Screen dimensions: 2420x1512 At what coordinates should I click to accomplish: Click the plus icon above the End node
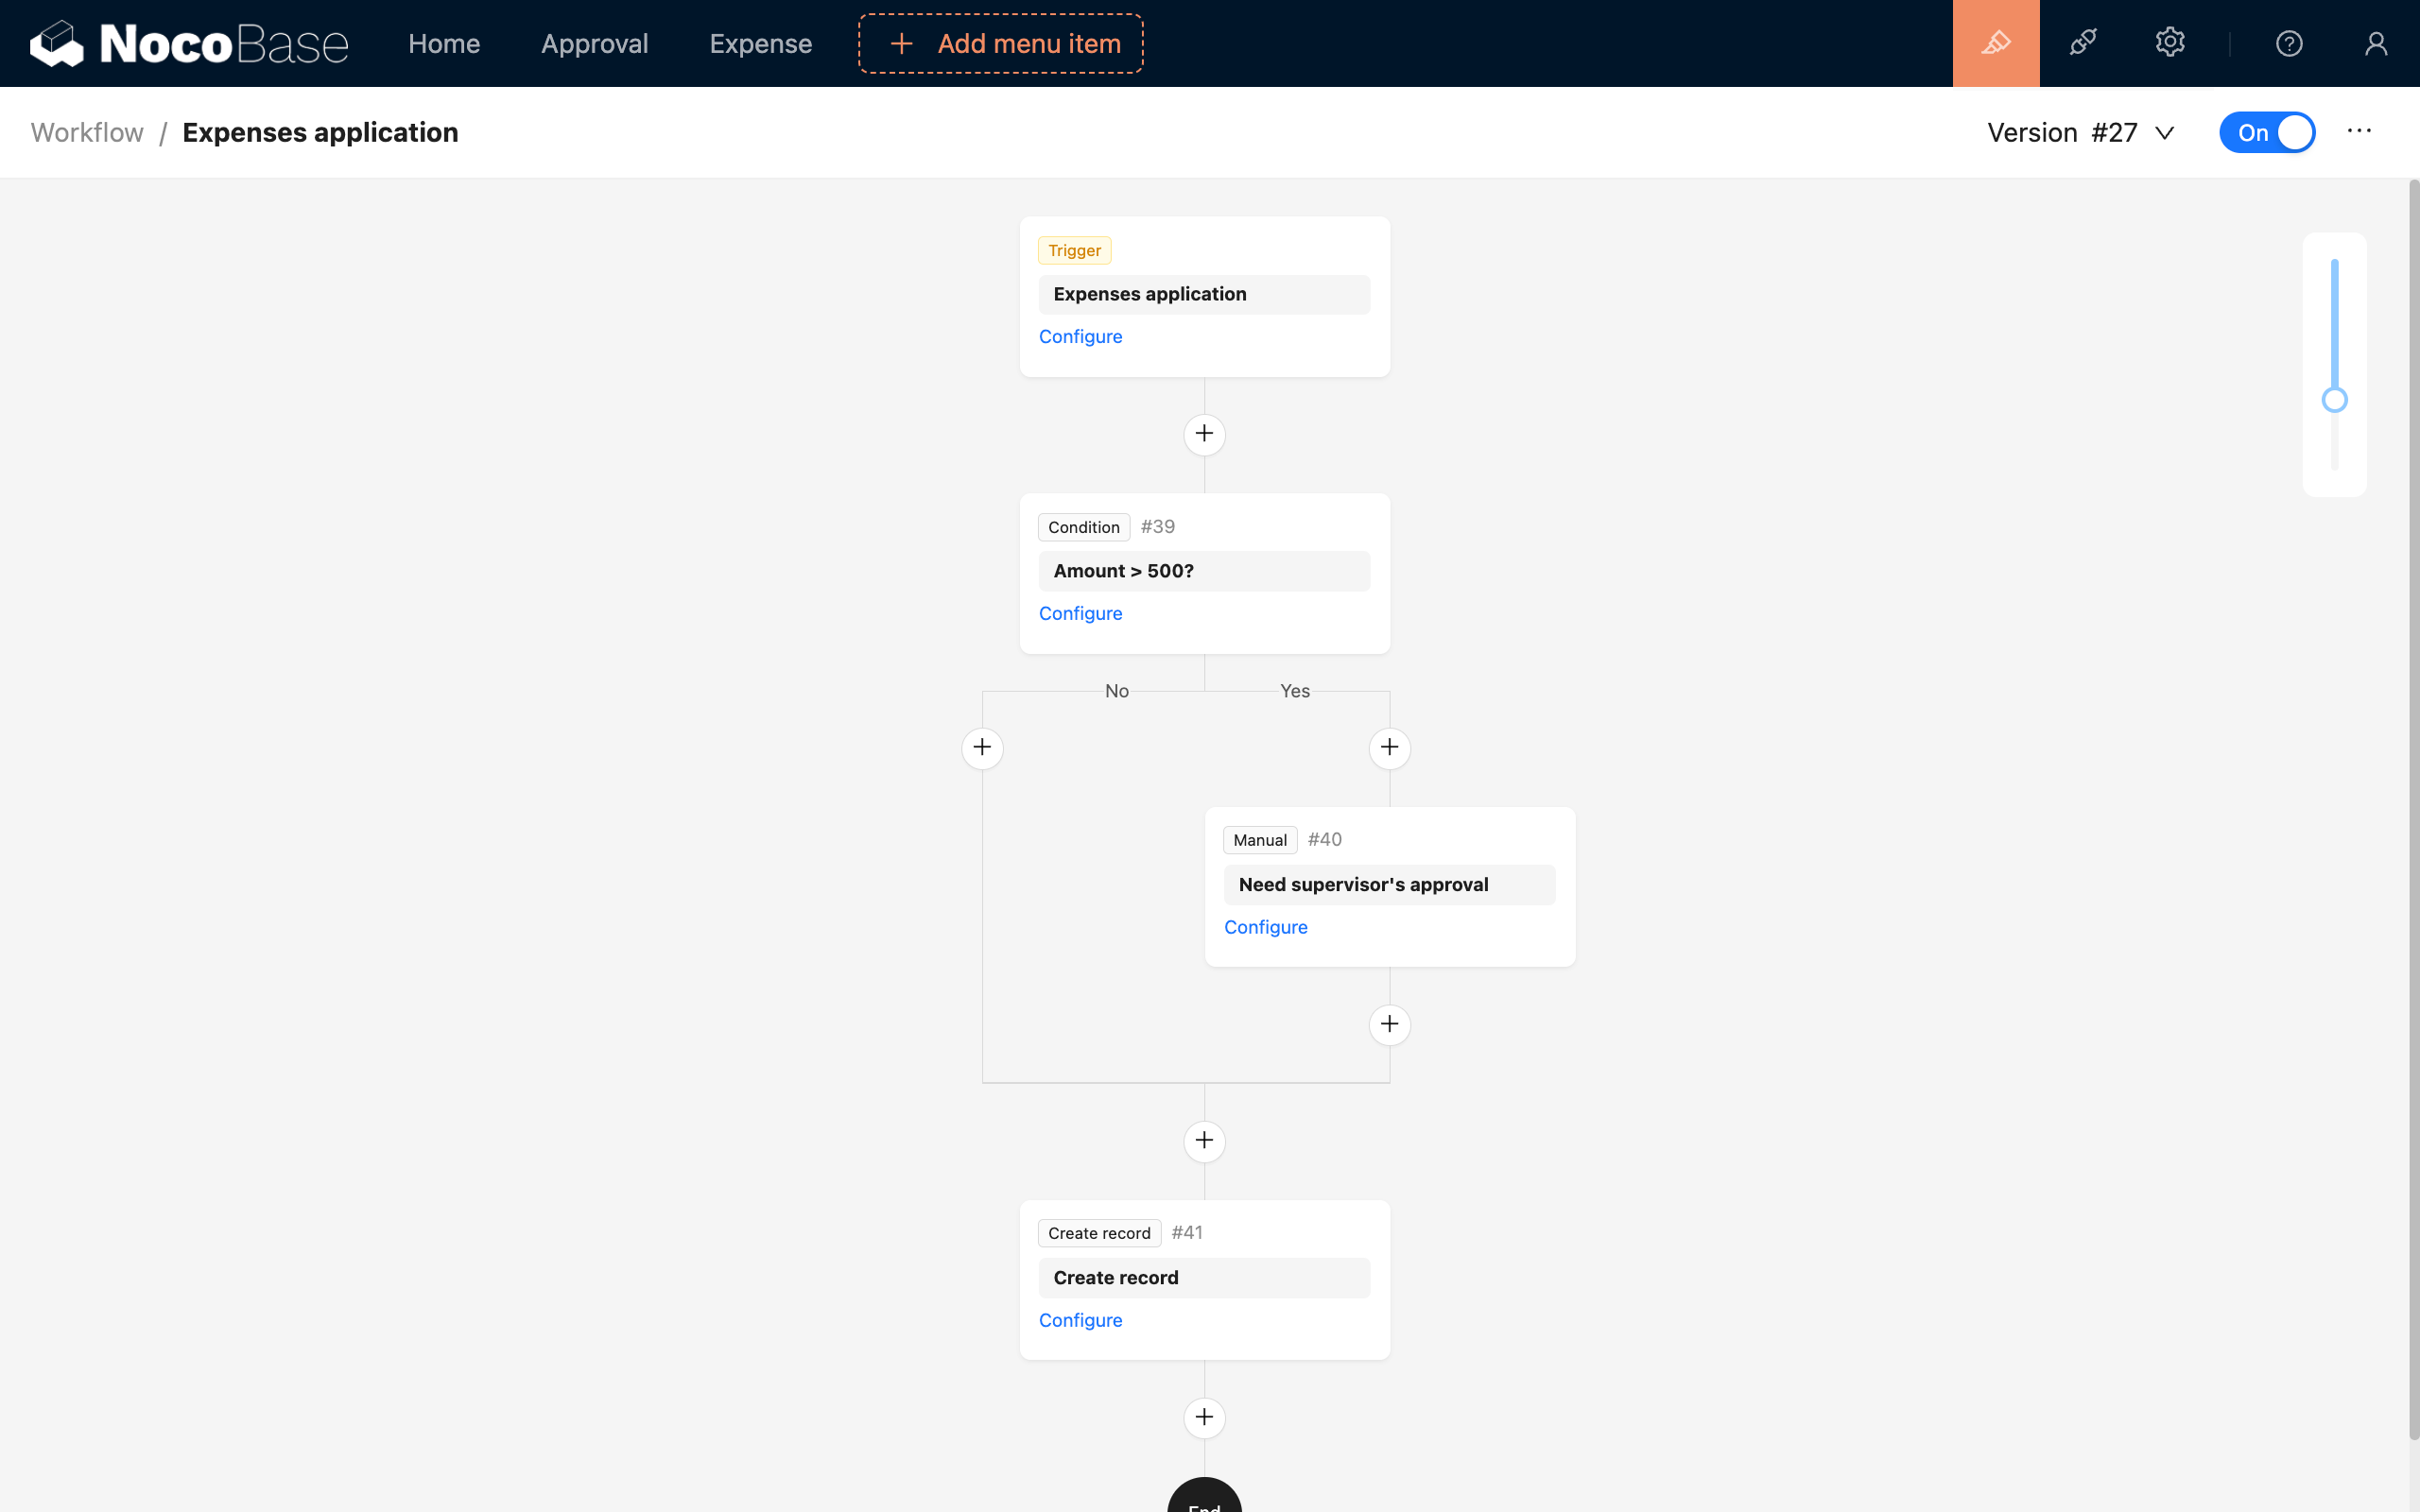point(1204,1417)
